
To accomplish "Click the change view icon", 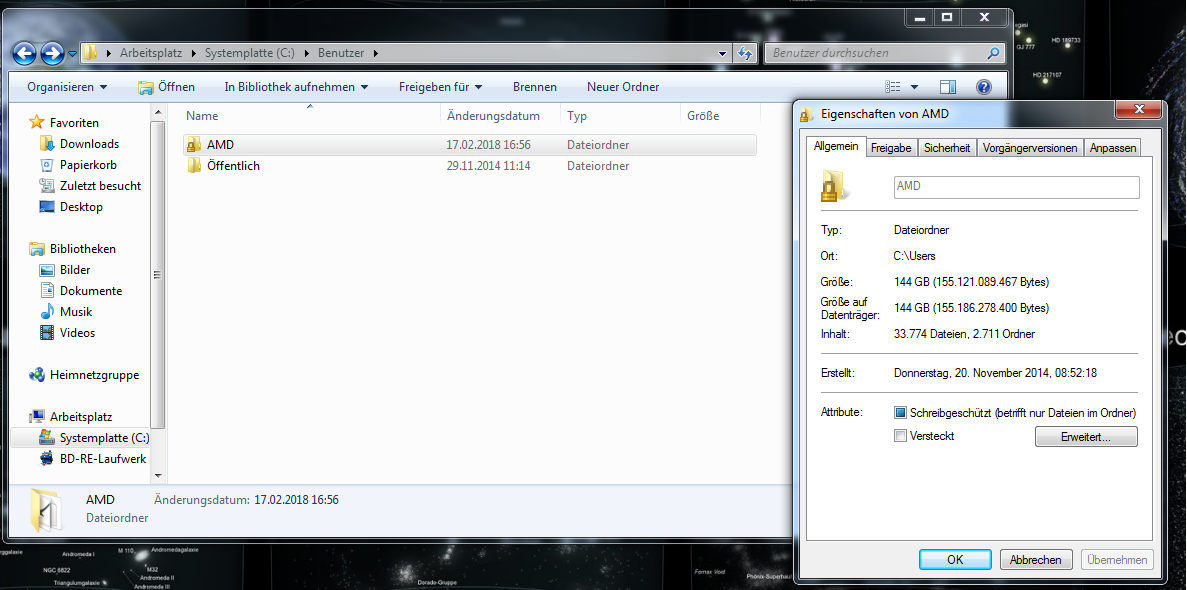I will [893, 87].
